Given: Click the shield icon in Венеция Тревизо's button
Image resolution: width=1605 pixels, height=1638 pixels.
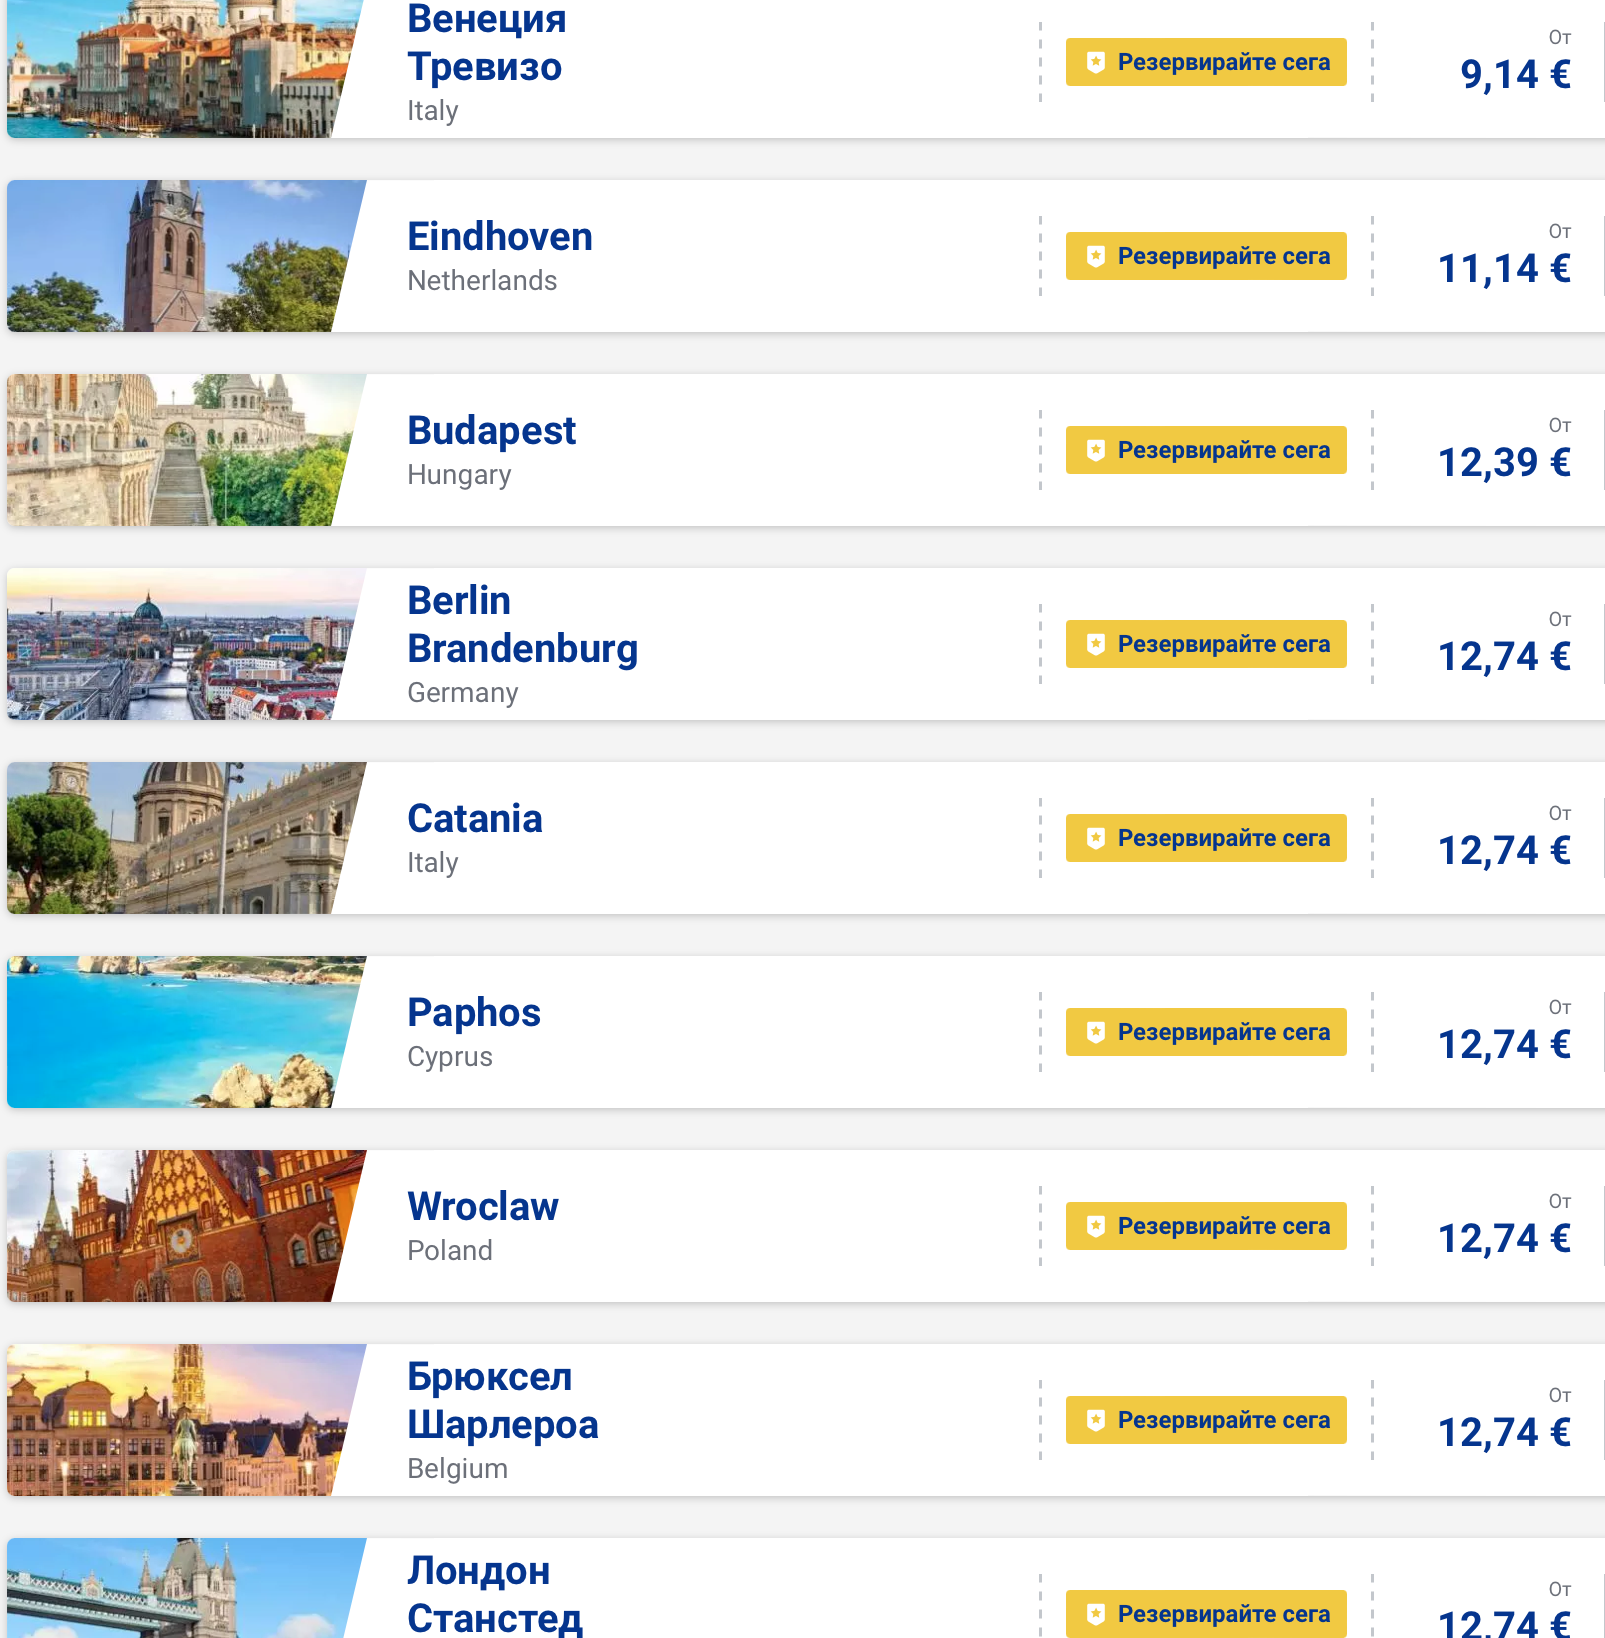Looking at the screenshot, I should pyautogui.click(x=1096, y=62).
